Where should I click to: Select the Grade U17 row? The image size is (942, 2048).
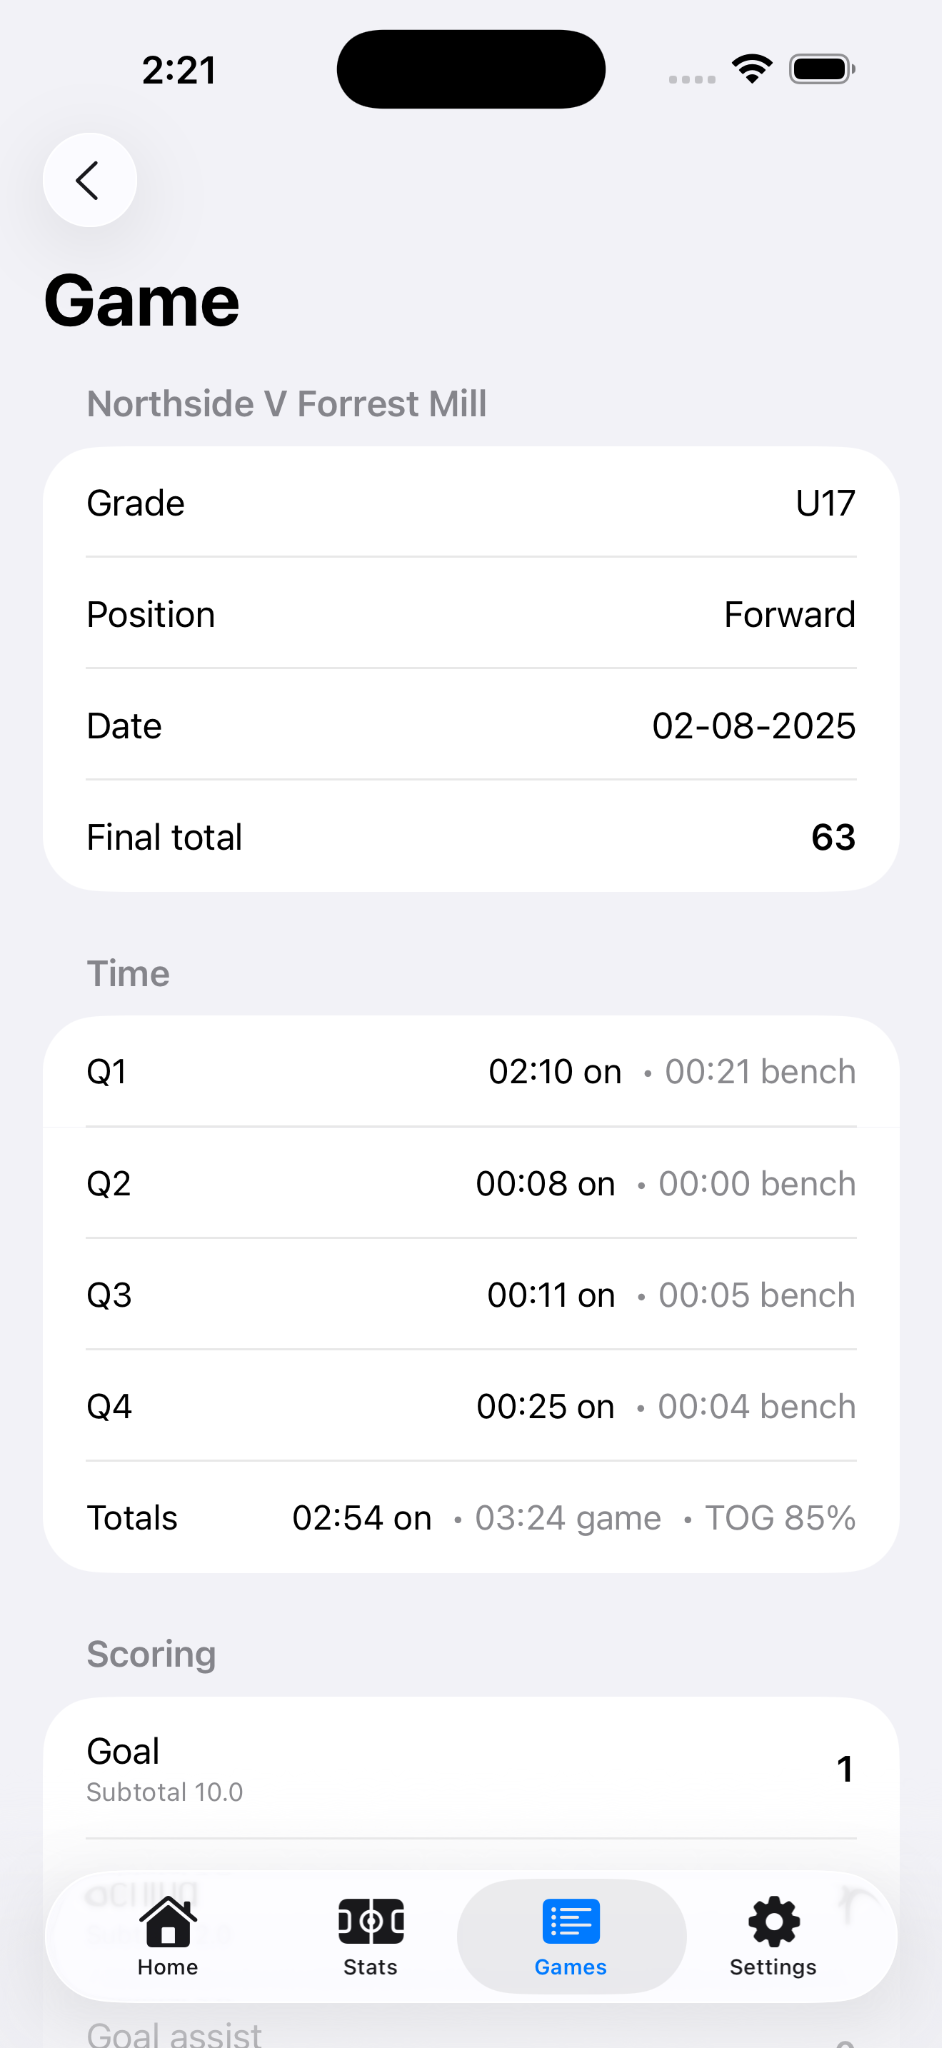click(471, 503)
